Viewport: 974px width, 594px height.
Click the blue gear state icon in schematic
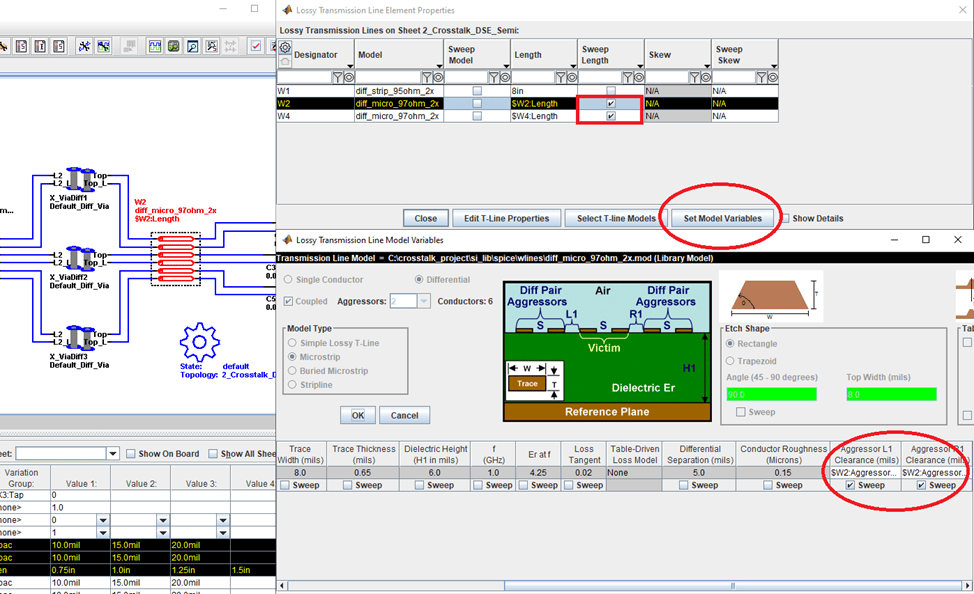pyautogui.click(x=199, y=342)
